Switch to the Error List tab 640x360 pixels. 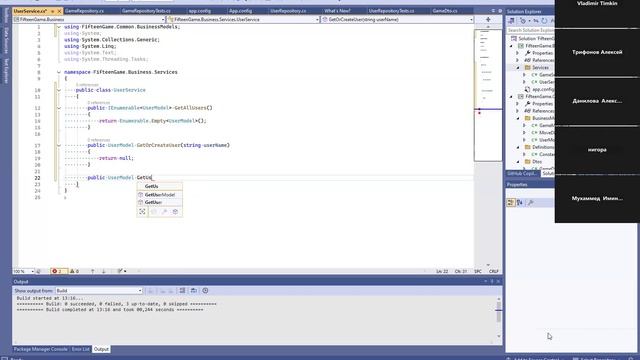coord(80,349)
